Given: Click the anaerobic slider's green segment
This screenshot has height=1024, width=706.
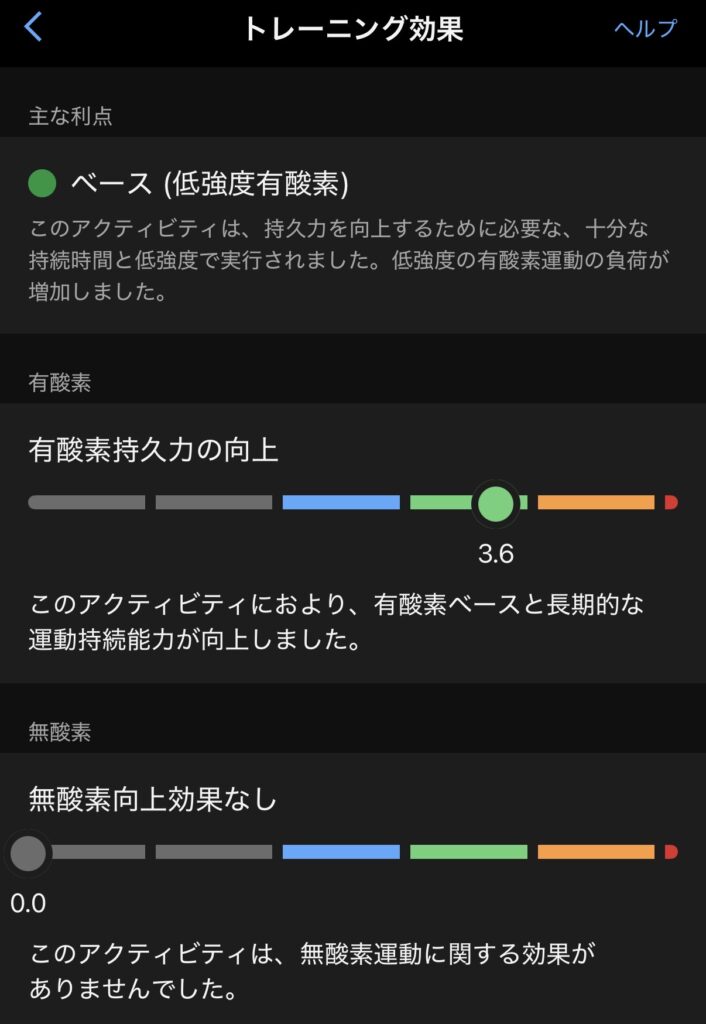Looking at the screenshot, I should (x=468, y=852).
